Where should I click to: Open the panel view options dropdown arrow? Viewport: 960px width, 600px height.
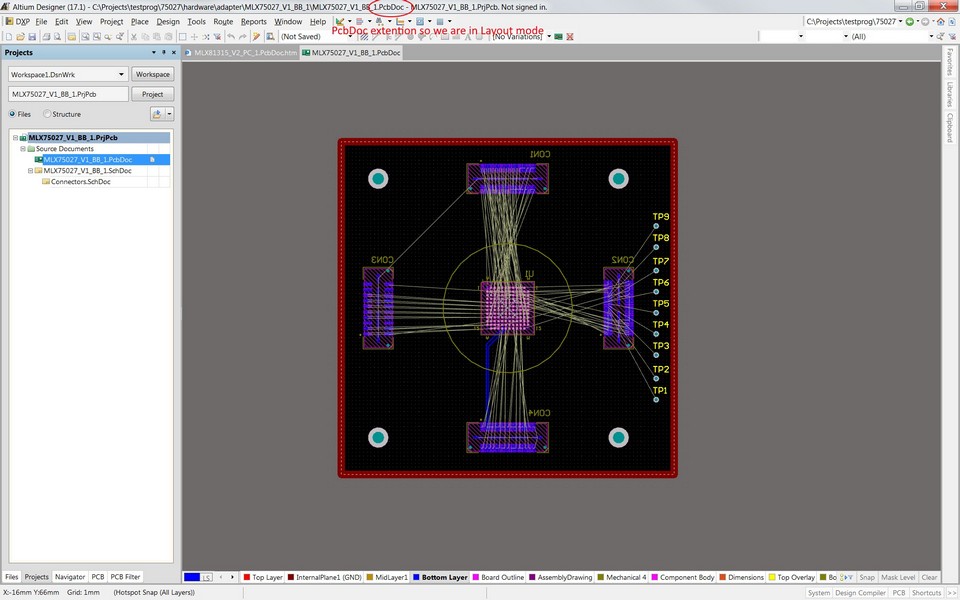170,114
